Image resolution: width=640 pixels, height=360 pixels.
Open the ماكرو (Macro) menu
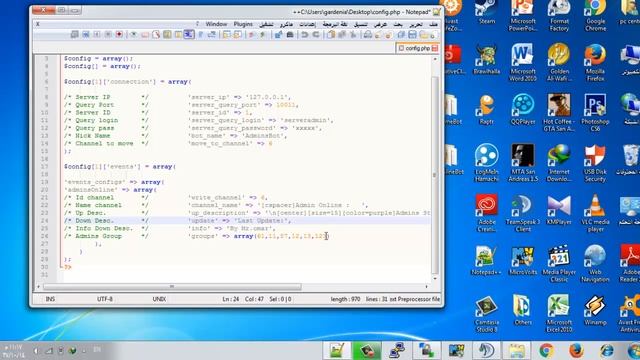coord(286,24)
